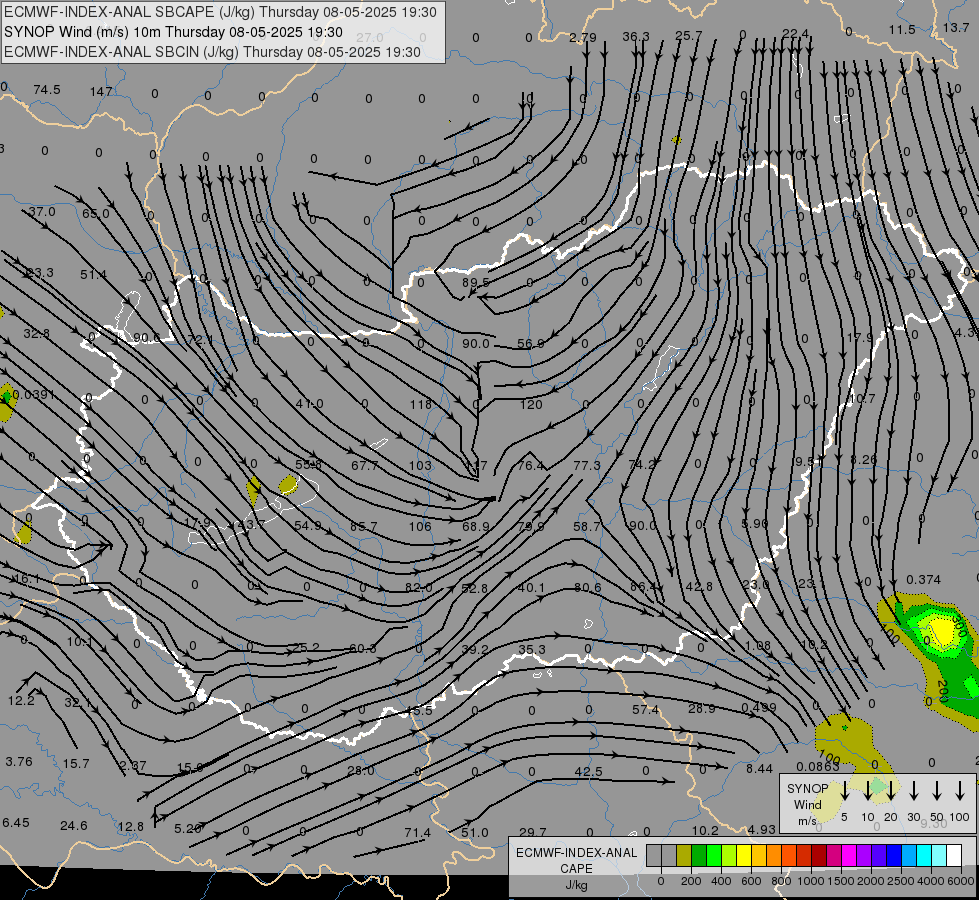Screen dimensions: 979x900
Task: Click the grid value 8.44
Action: (759, 768)
